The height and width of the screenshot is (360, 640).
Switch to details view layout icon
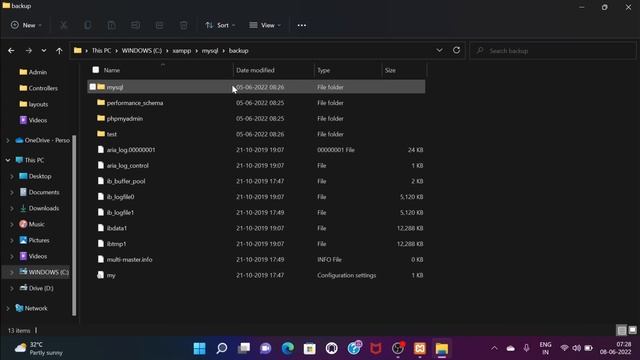point(622,330)
